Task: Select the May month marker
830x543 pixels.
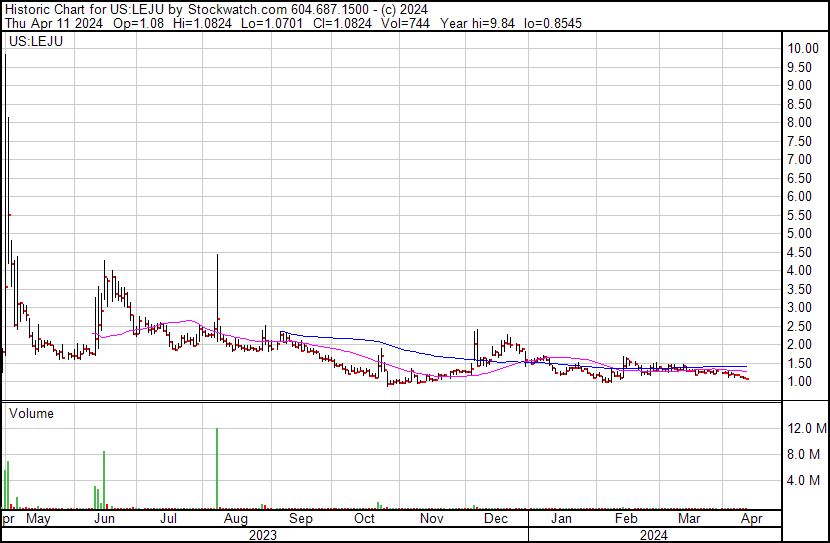Action: click(x=38, y=519)
